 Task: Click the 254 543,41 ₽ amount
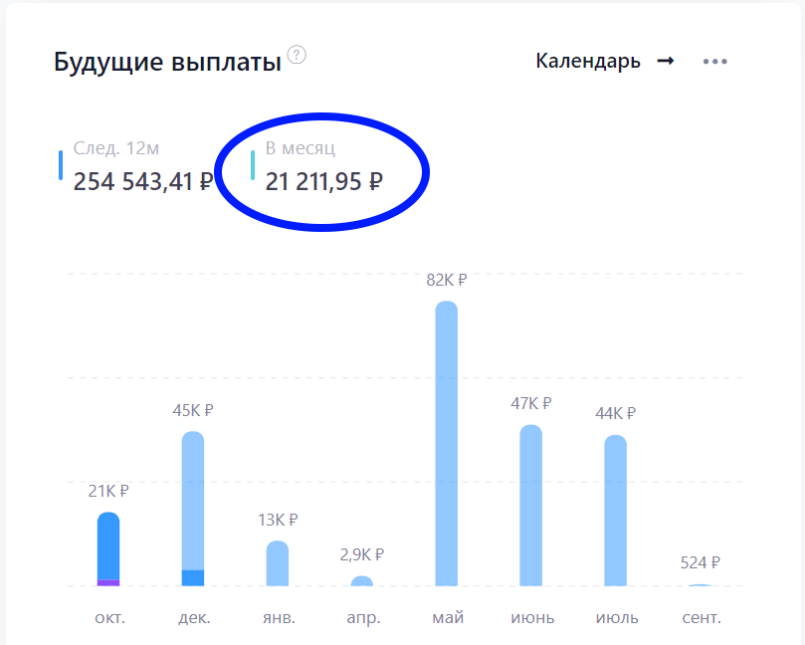[x=143, y=181]
